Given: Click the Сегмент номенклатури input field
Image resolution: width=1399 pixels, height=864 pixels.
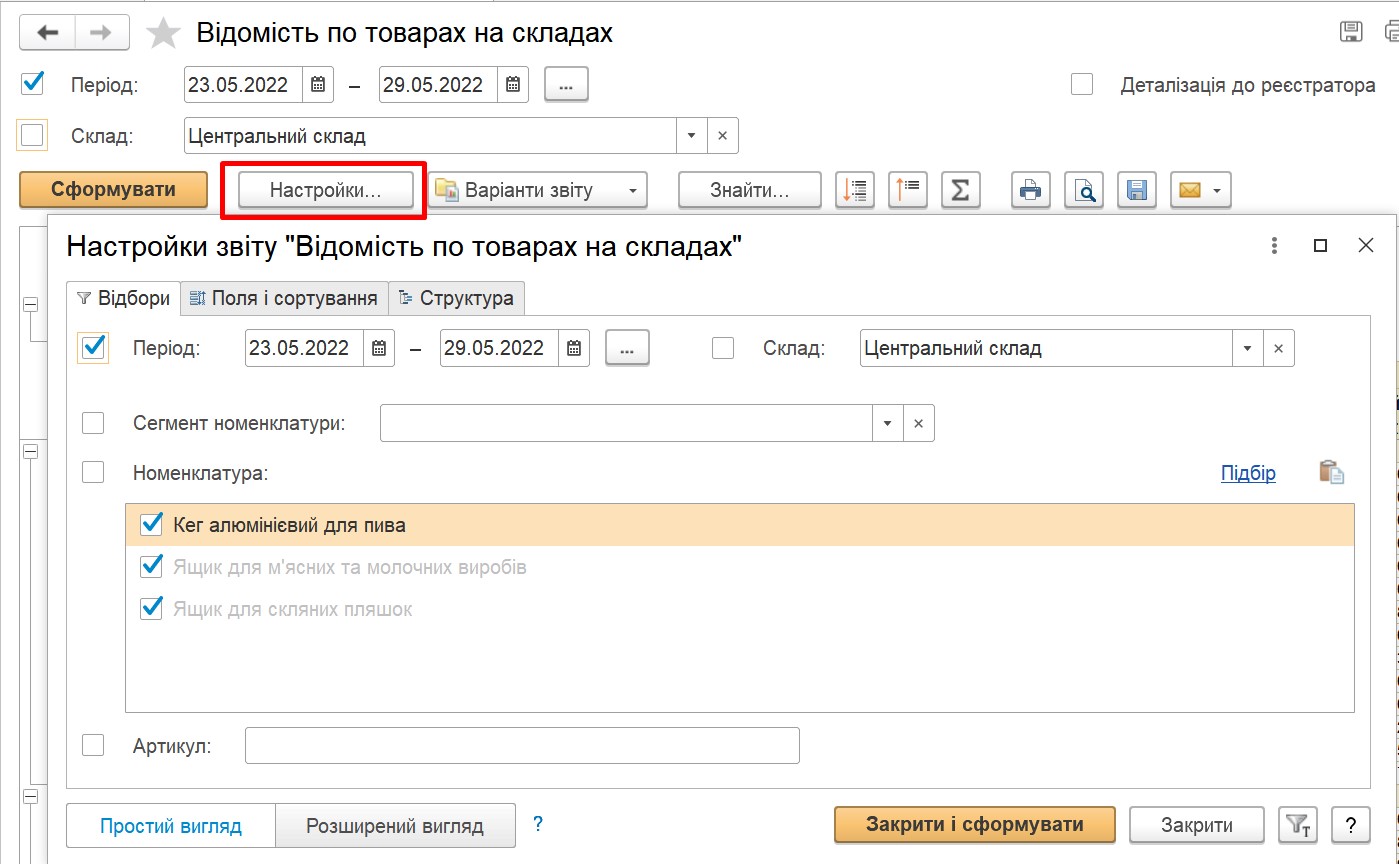Looking at the screenshot, I should tap(627, 423).
